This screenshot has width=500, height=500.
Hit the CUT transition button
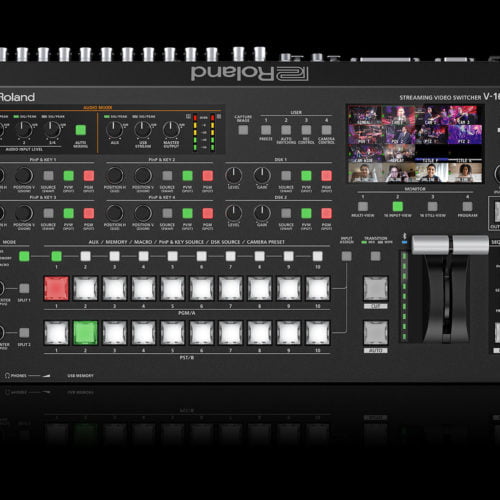click(376, 288)
